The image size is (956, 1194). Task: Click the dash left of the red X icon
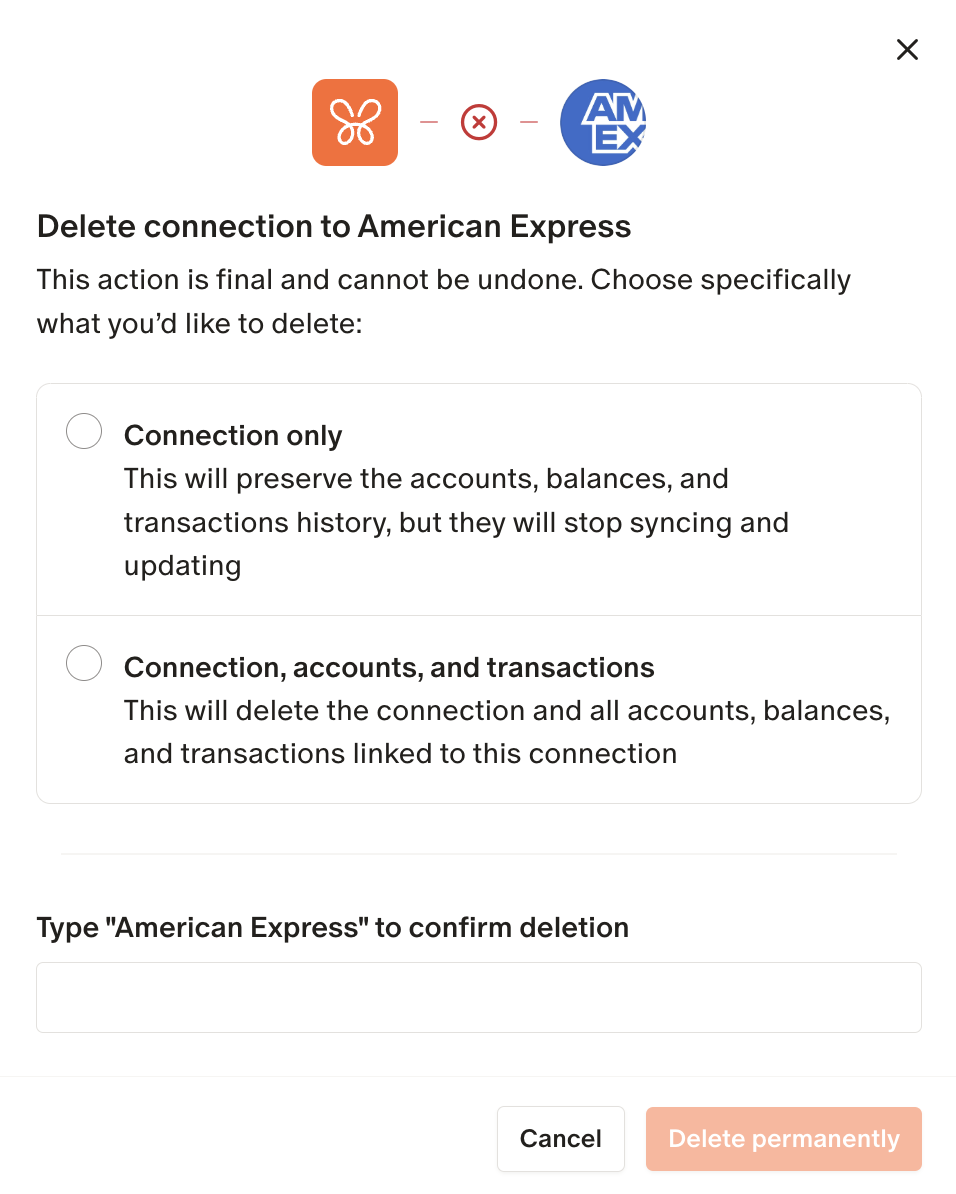point(429,123)
